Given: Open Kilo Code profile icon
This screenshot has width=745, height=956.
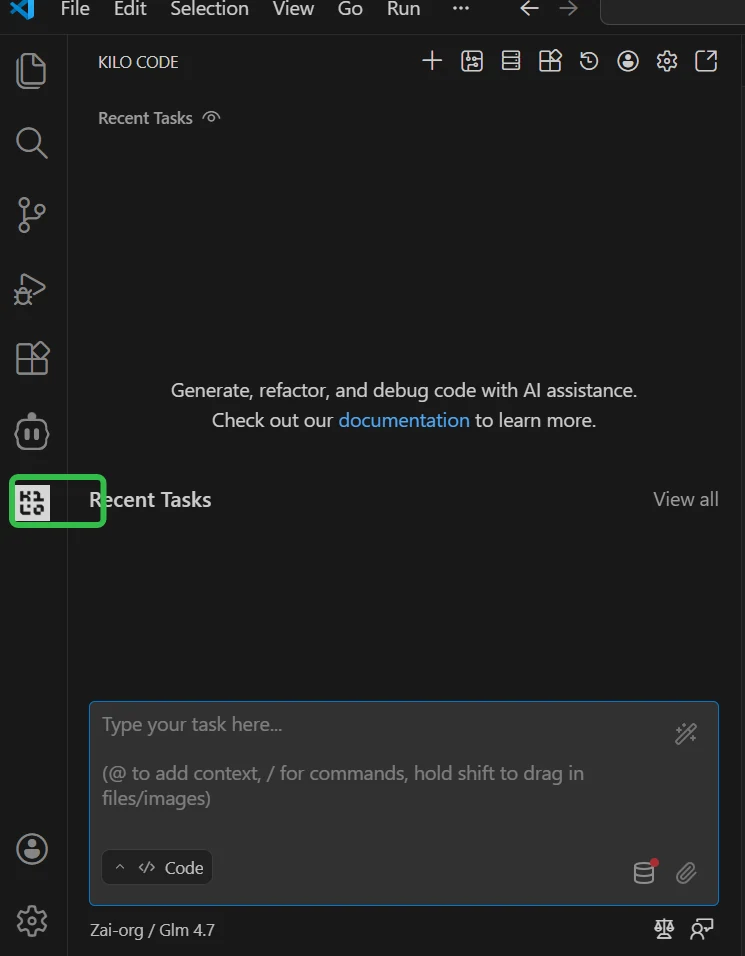Looking at the screenshot, I should point(628,61).
